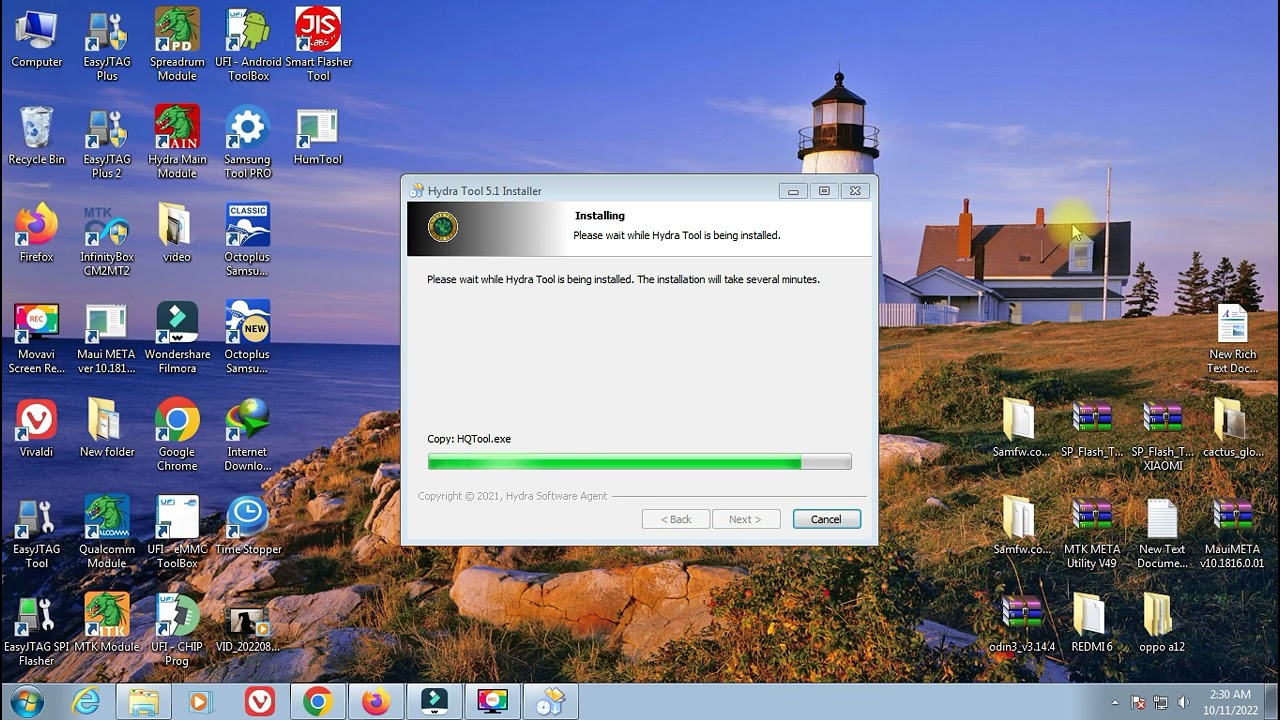Select the Firefox desktop shortcut

click(x=37, y=233)
